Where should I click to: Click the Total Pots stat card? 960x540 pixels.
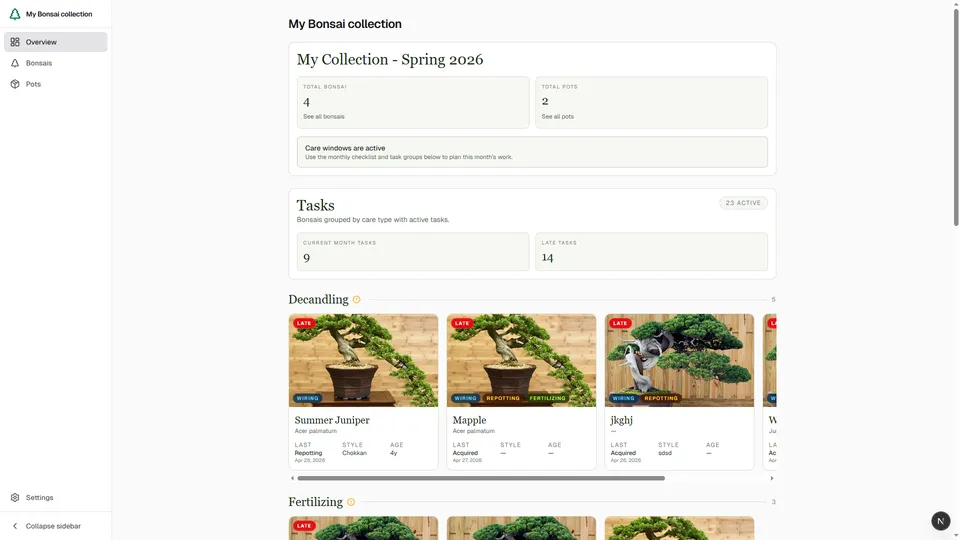click(651, 102)
